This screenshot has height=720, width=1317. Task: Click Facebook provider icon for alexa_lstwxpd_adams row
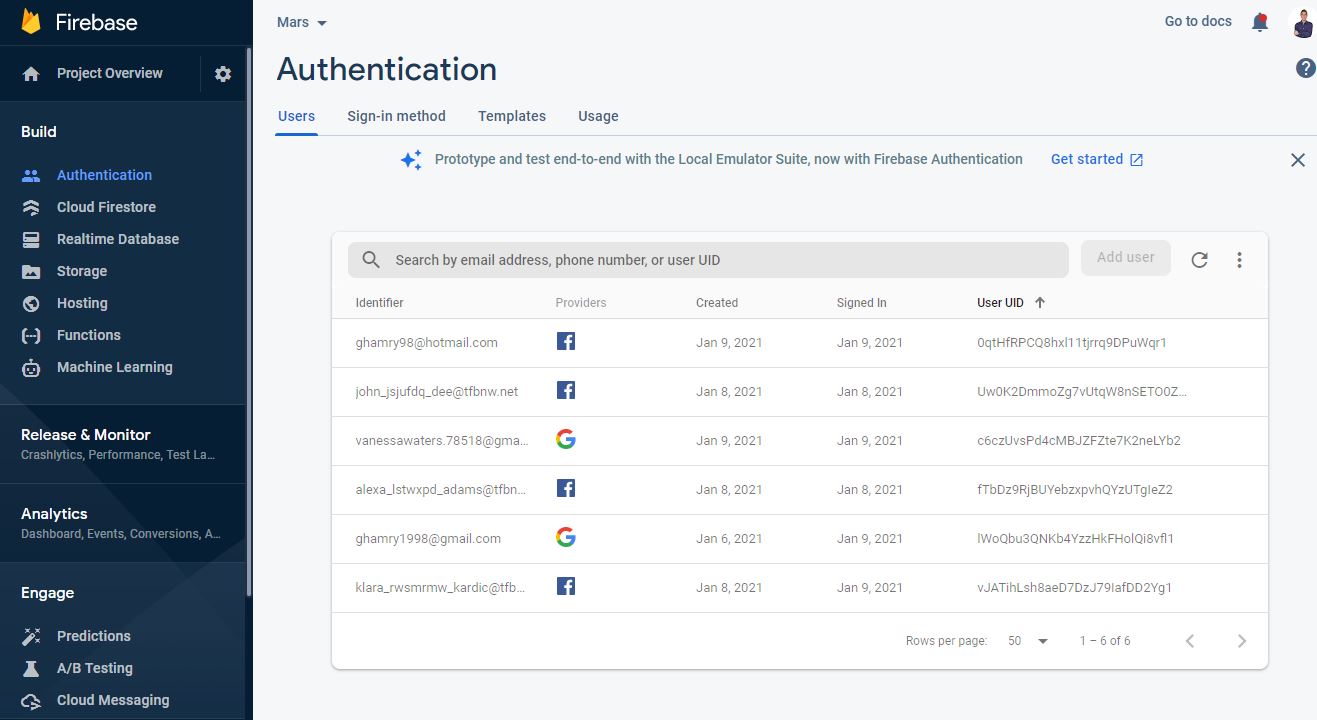click(566, 489)
